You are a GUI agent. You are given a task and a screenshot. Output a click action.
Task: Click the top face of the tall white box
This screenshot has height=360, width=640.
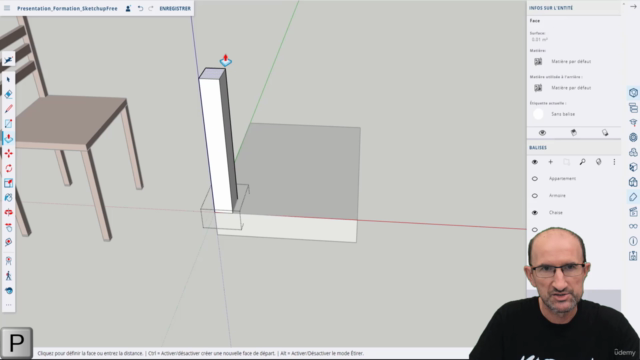[212, 74]
